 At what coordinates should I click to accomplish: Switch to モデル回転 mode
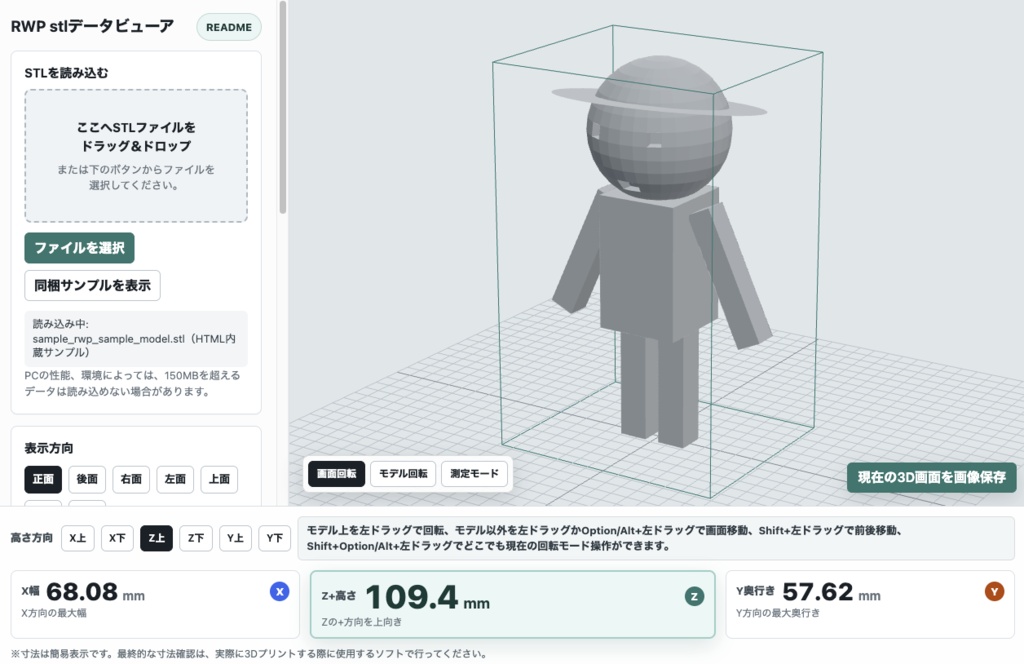(403, 473)
